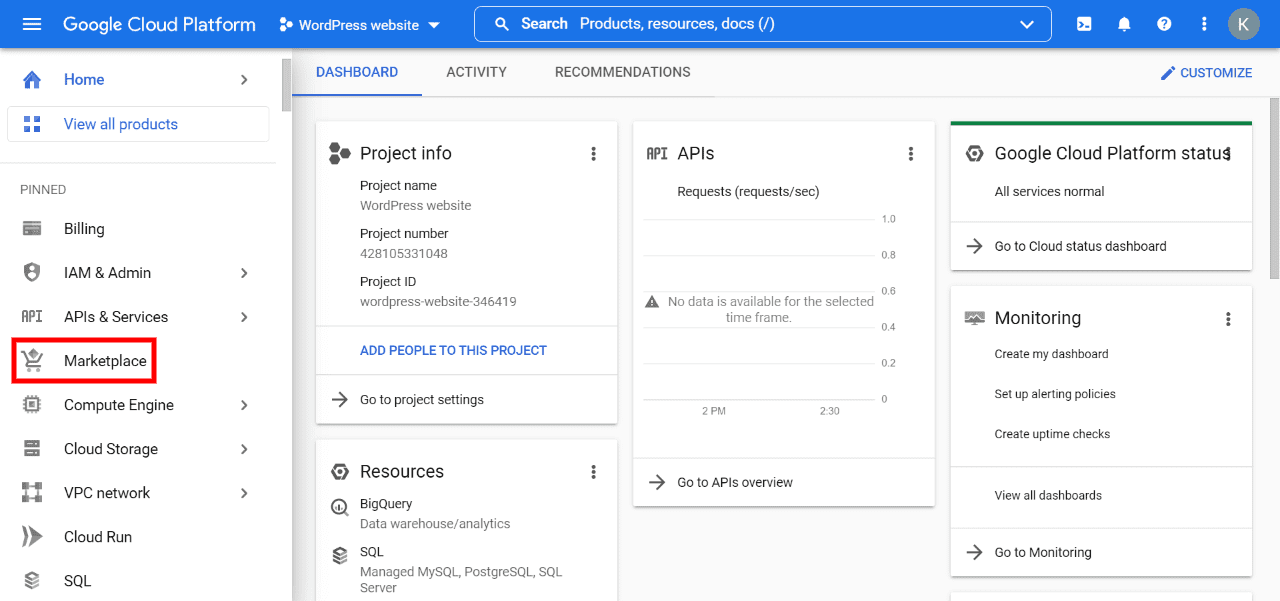The height and width of the screenshot is (601, 1280).
Task: Click ADD PEOPLE TO THIS PROJECT
Action: point(452,350)
